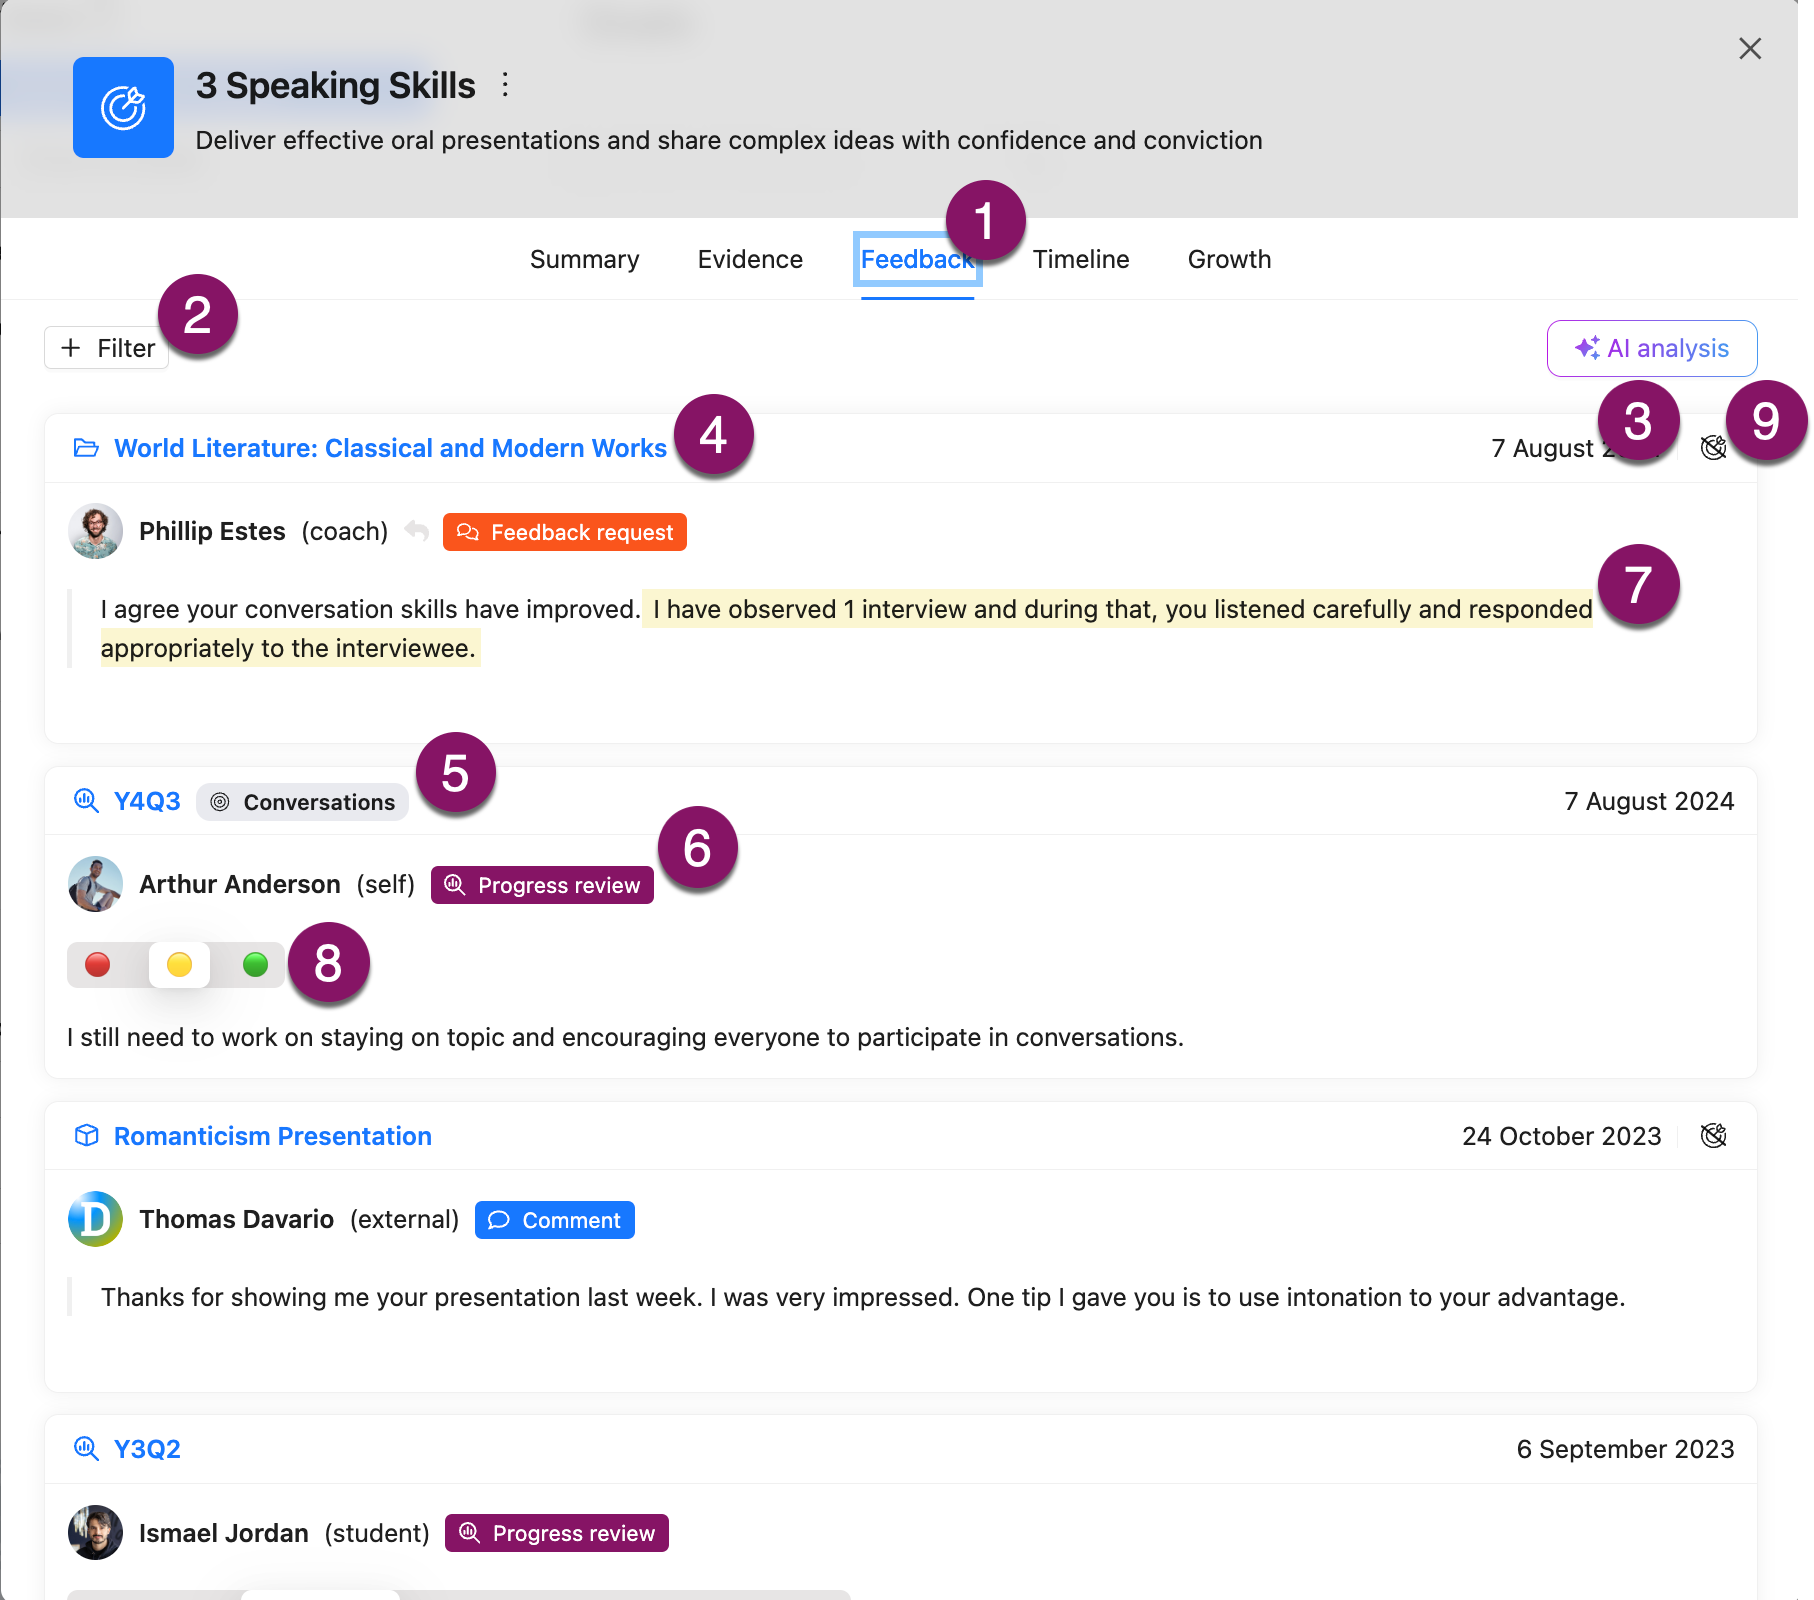Click progress review icon beside Y4Q3
Screen dimensions: 1814x1600
point(86,801)
